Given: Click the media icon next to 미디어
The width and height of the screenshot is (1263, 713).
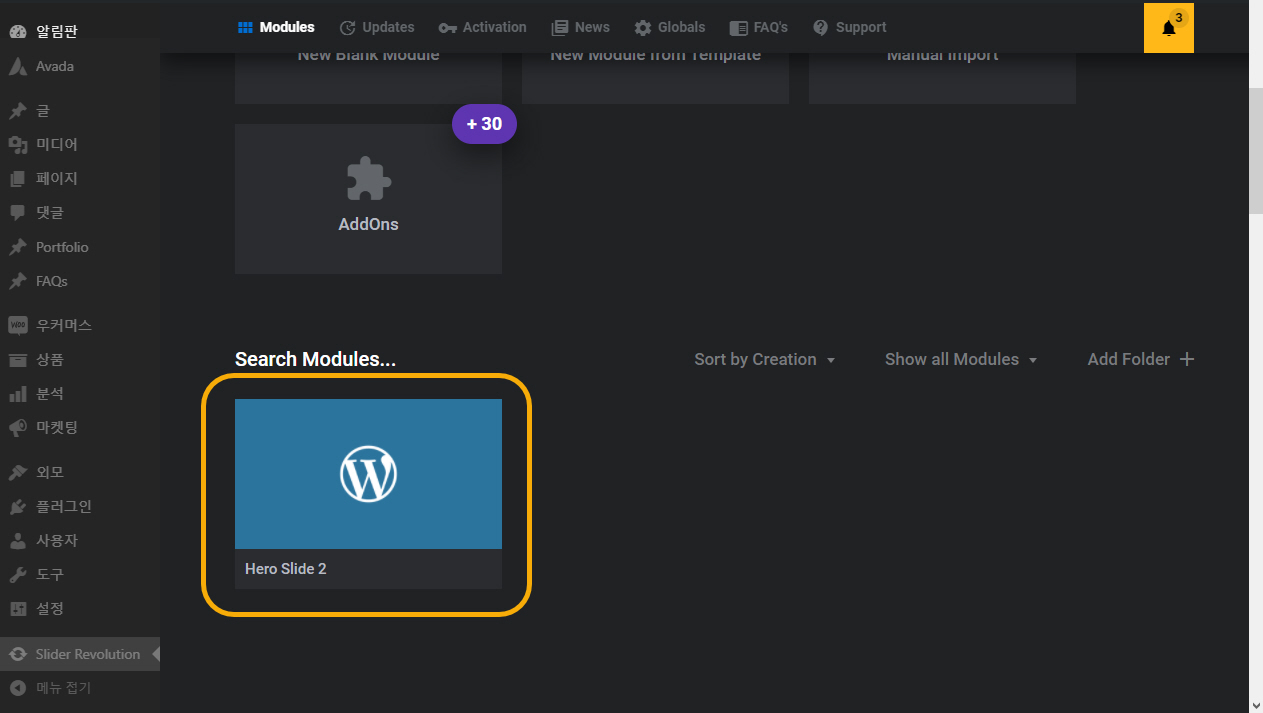Looking at the screenshot, I should [x=17, y=145].
